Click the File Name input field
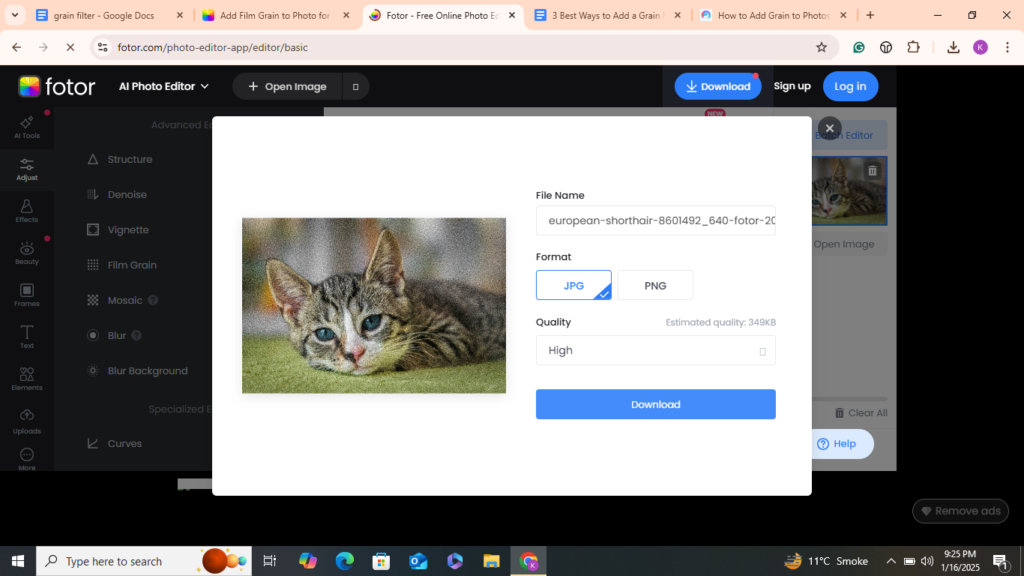Screen dimensions: 1024x576 pyautogui.click(x=655, y=220)
